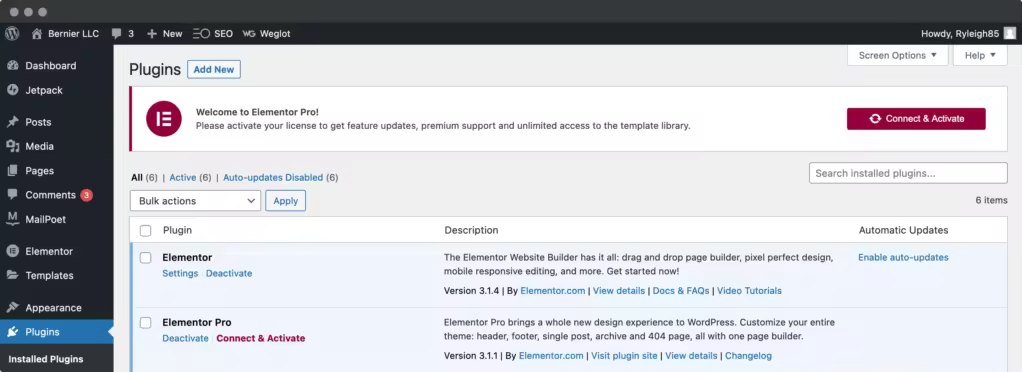
Task: Click Connect & Activate link under Elementor Pro
Action: 261,338
